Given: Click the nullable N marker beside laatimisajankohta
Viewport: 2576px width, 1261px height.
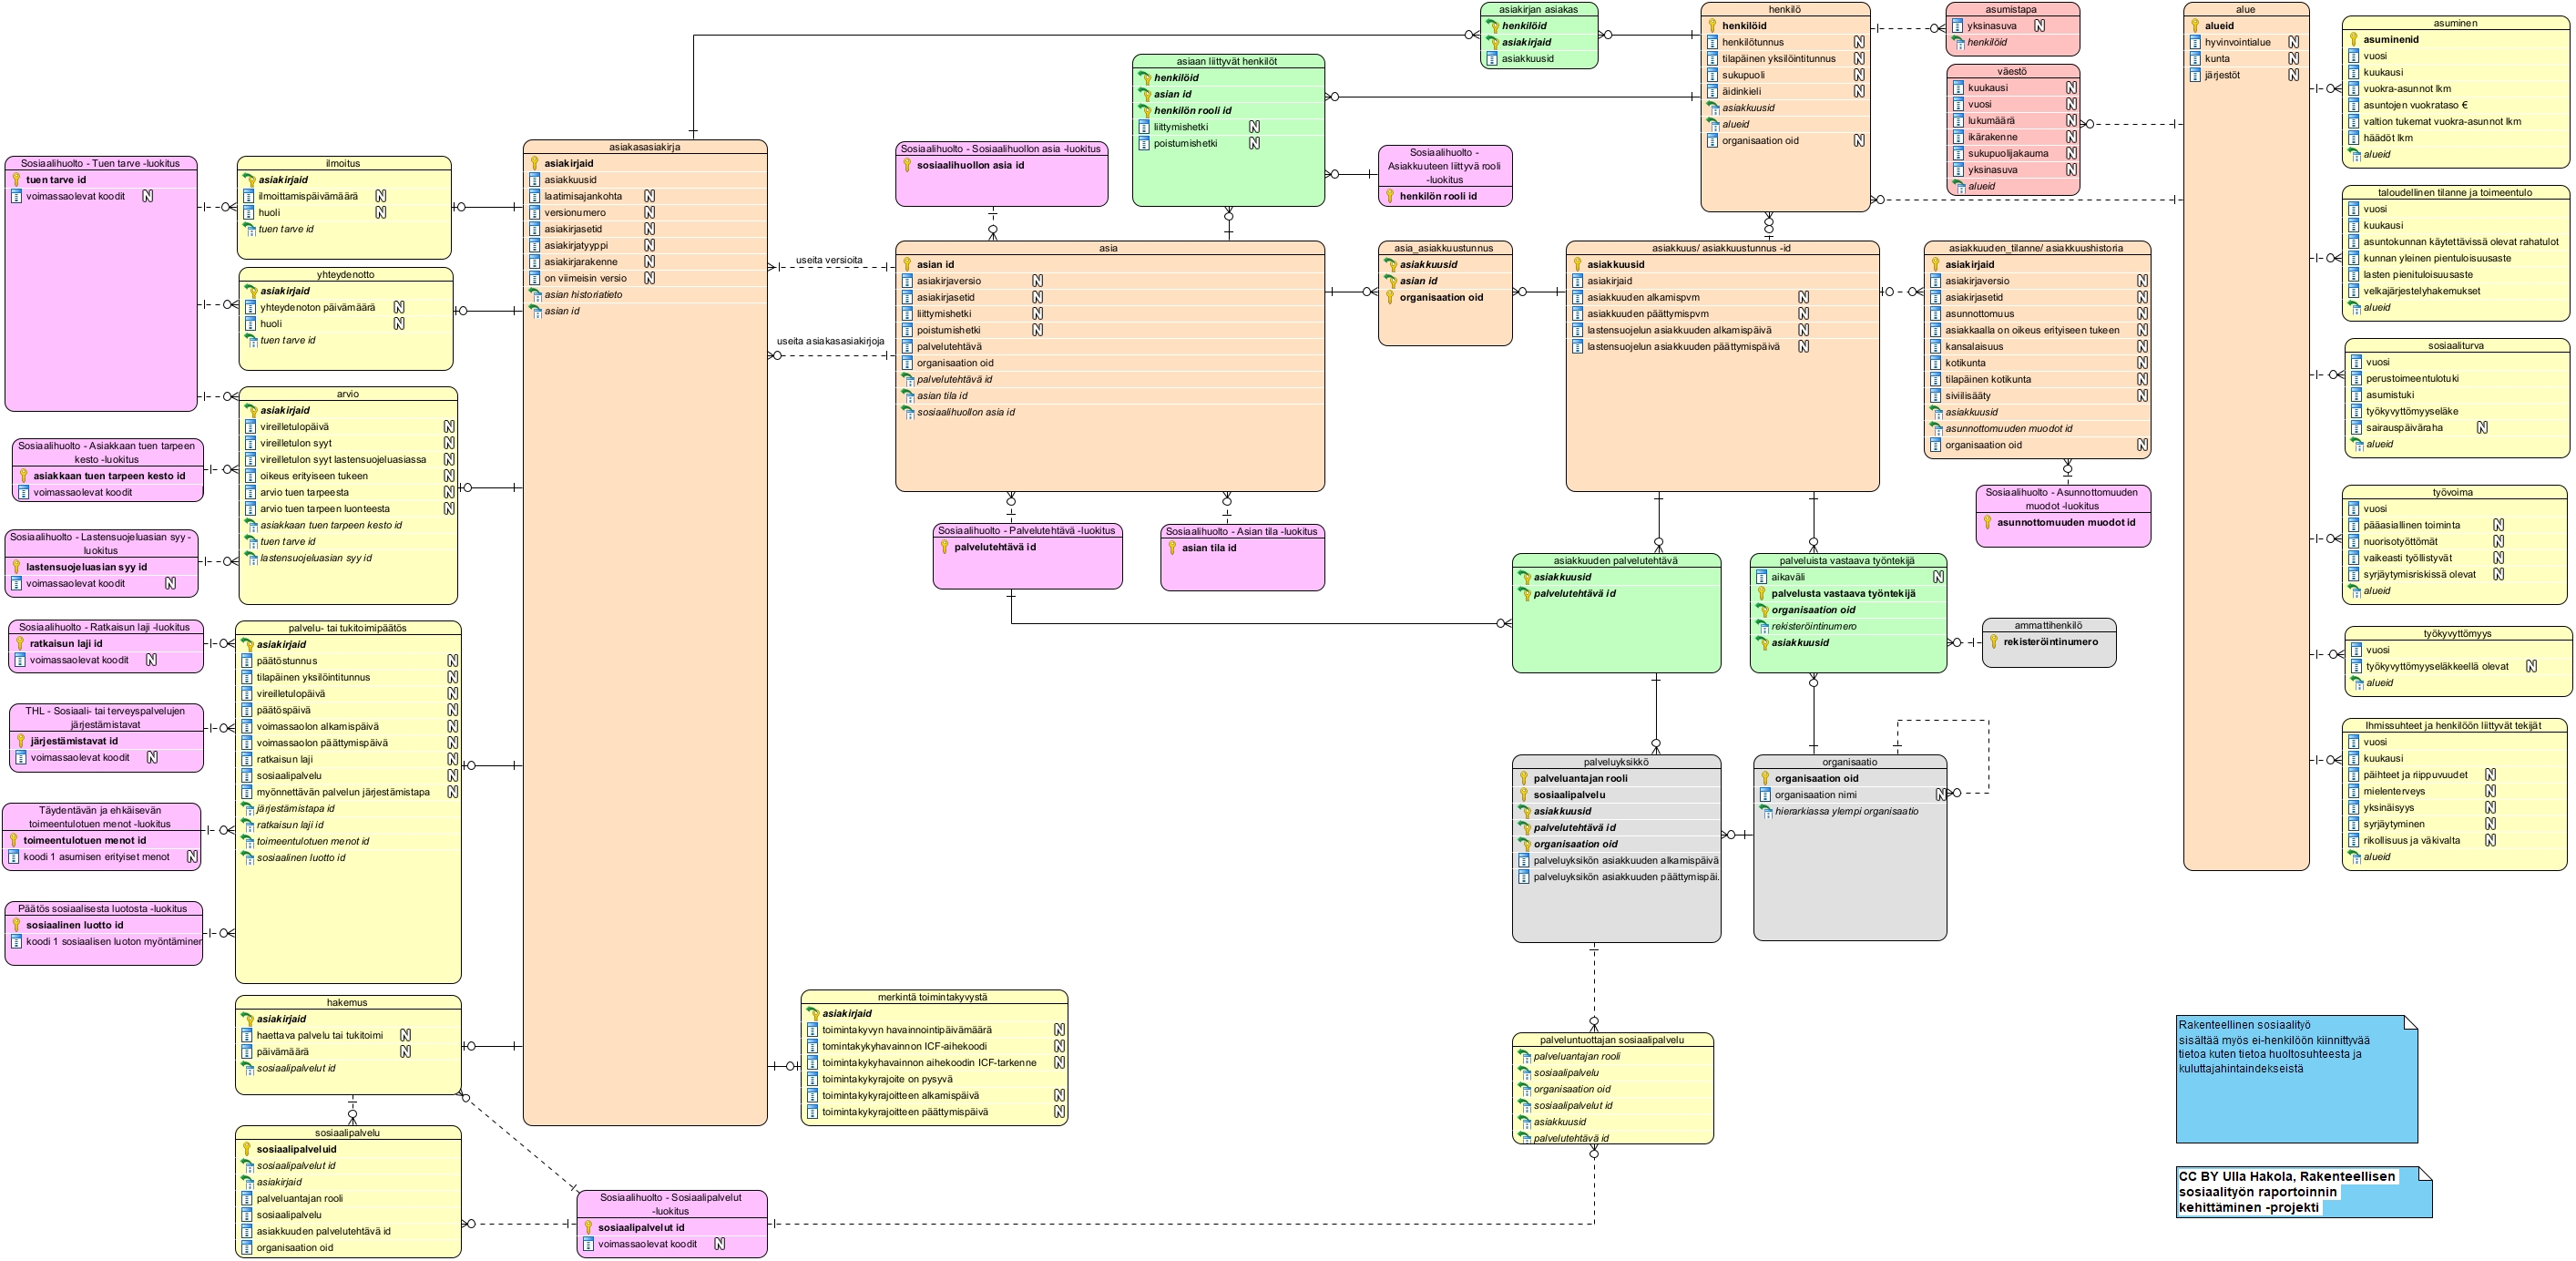Looking at the screenshot, I should coord(649,196).
